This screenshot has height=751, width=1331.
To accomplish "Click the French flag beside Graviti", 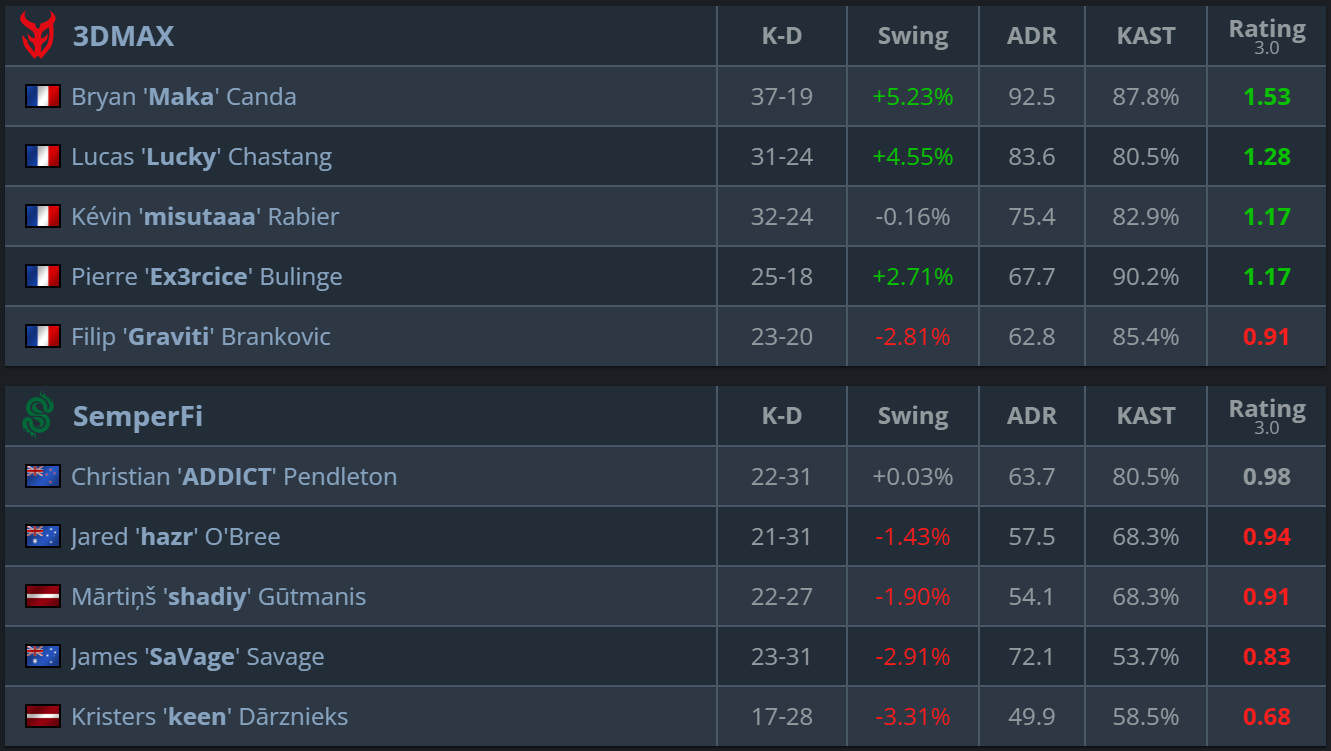I will (x=43, y=336).
